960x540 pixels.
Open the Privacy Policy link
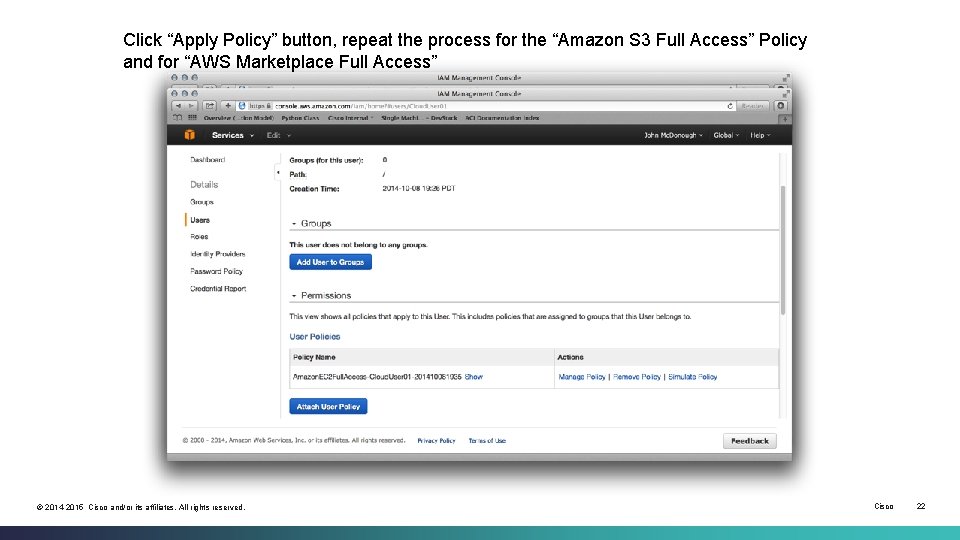pos(437,441)
